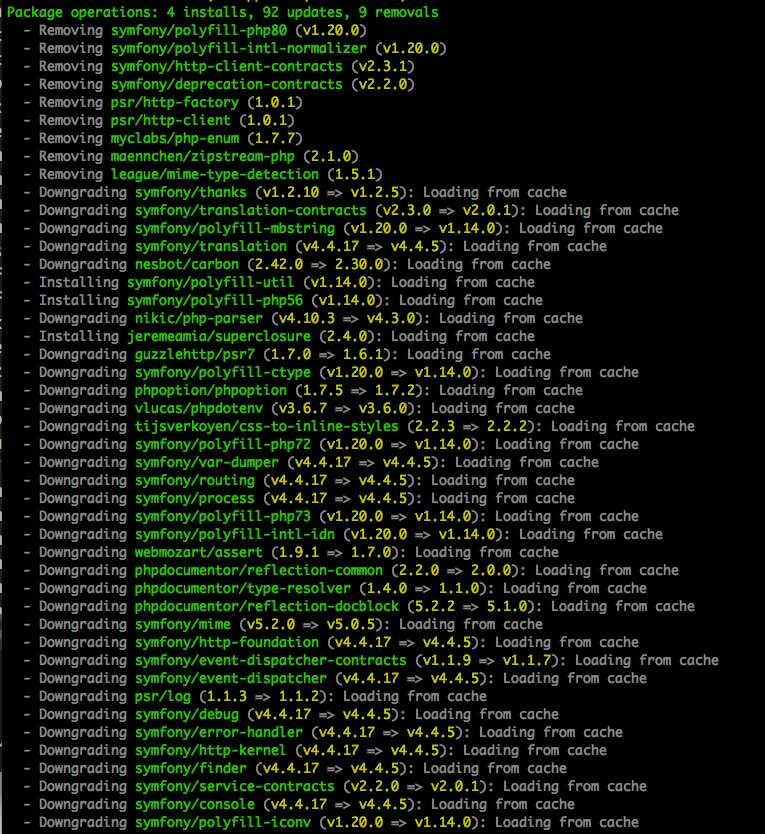Click version range 'v5.2.0 => v5.0.5'
Screen dimensions: 765x834
pyautogui.click(x=311, y=624)
